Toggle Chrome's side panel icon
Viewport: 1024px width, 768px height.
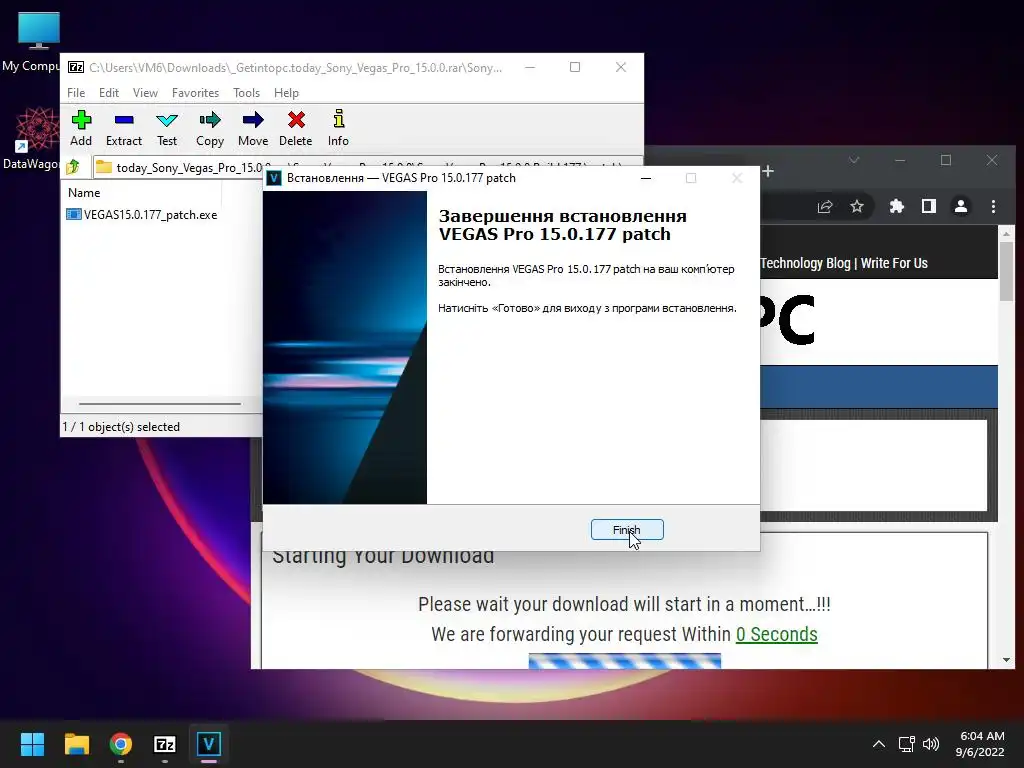pos(929,207)
